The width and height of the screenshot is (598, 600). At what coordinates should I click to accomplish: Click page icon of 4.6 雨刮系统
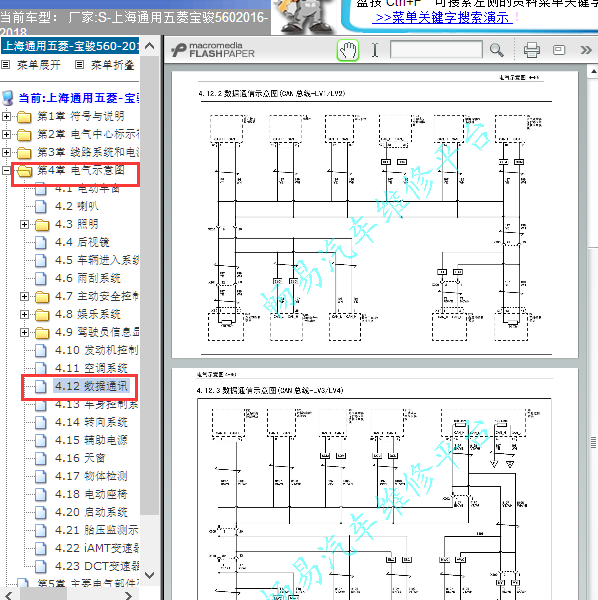41,279
